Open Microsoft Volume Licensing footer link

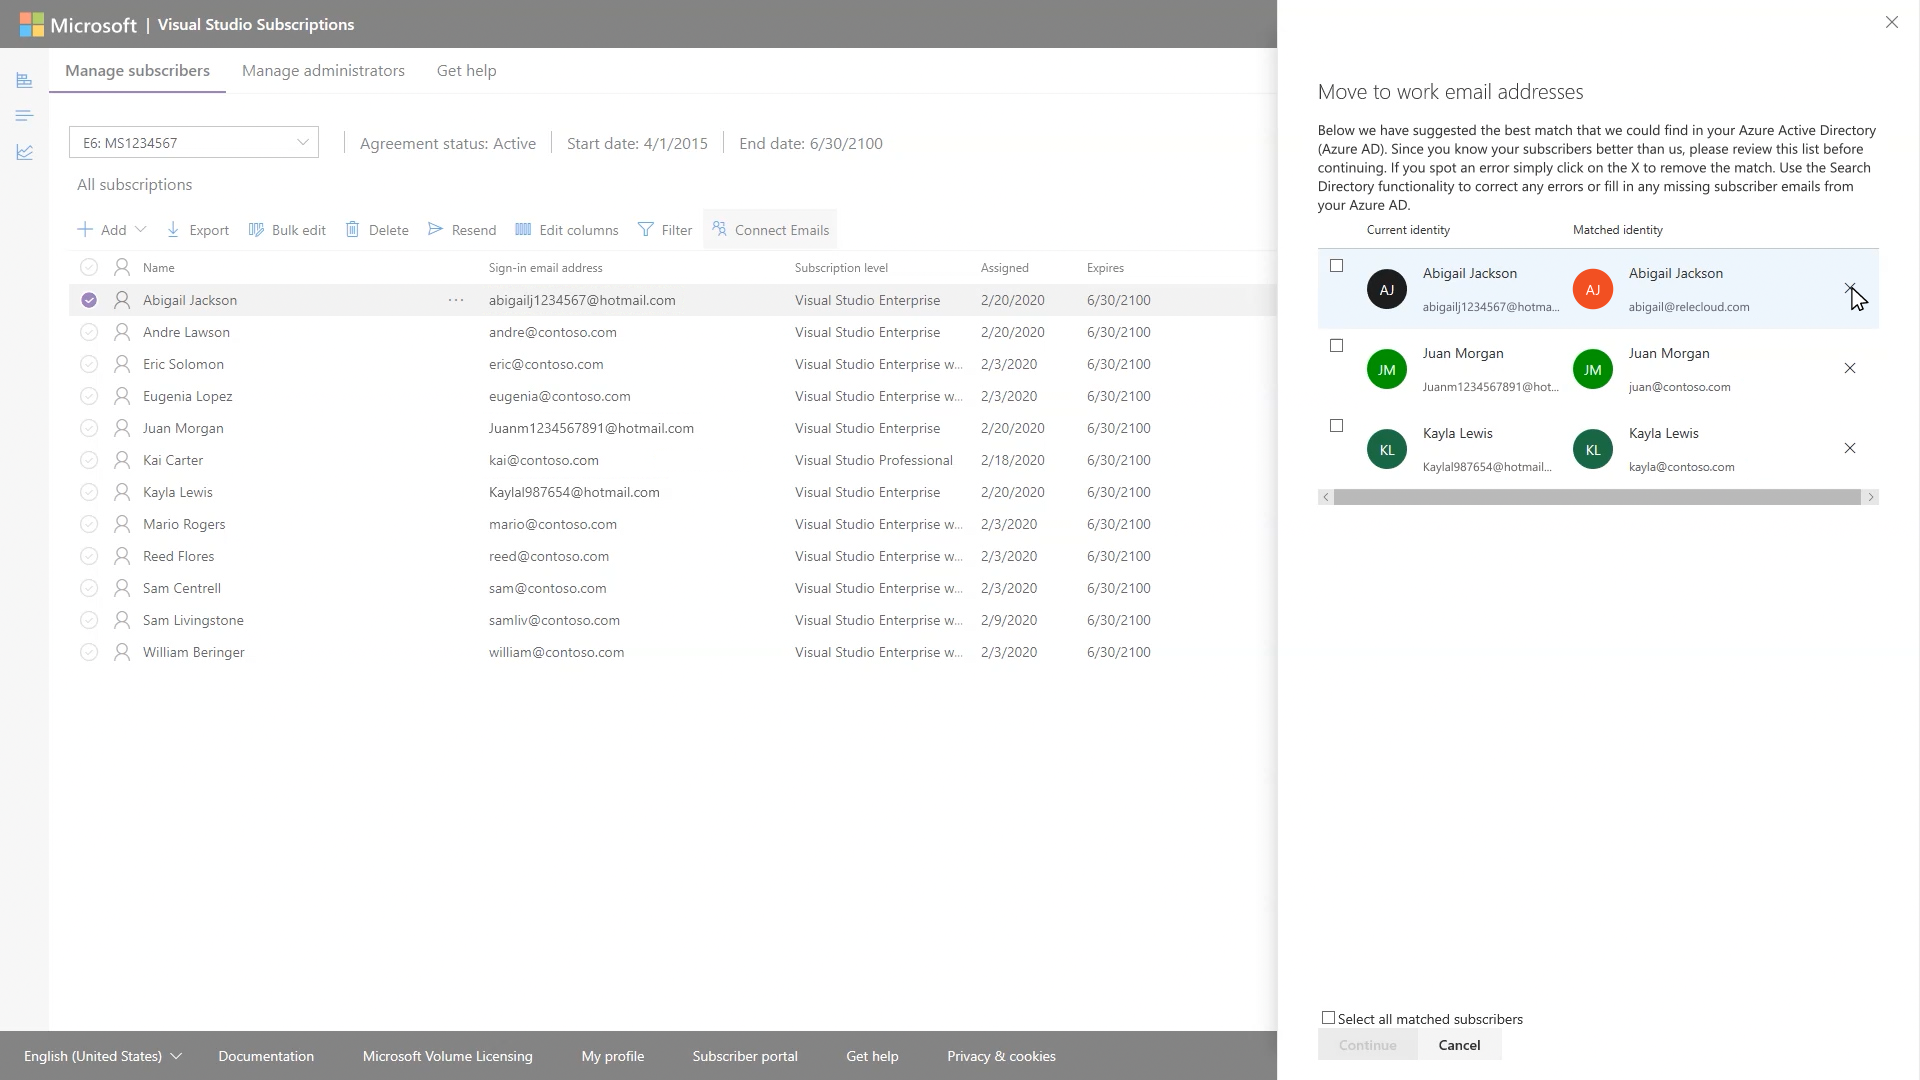(x=447, y=1056)
